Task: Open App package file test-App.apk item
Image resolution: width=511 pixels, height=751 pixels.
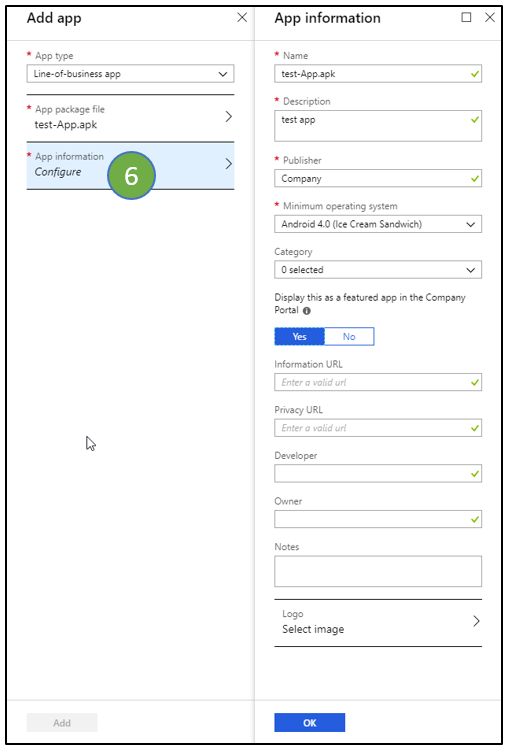Action: [130, 117]
